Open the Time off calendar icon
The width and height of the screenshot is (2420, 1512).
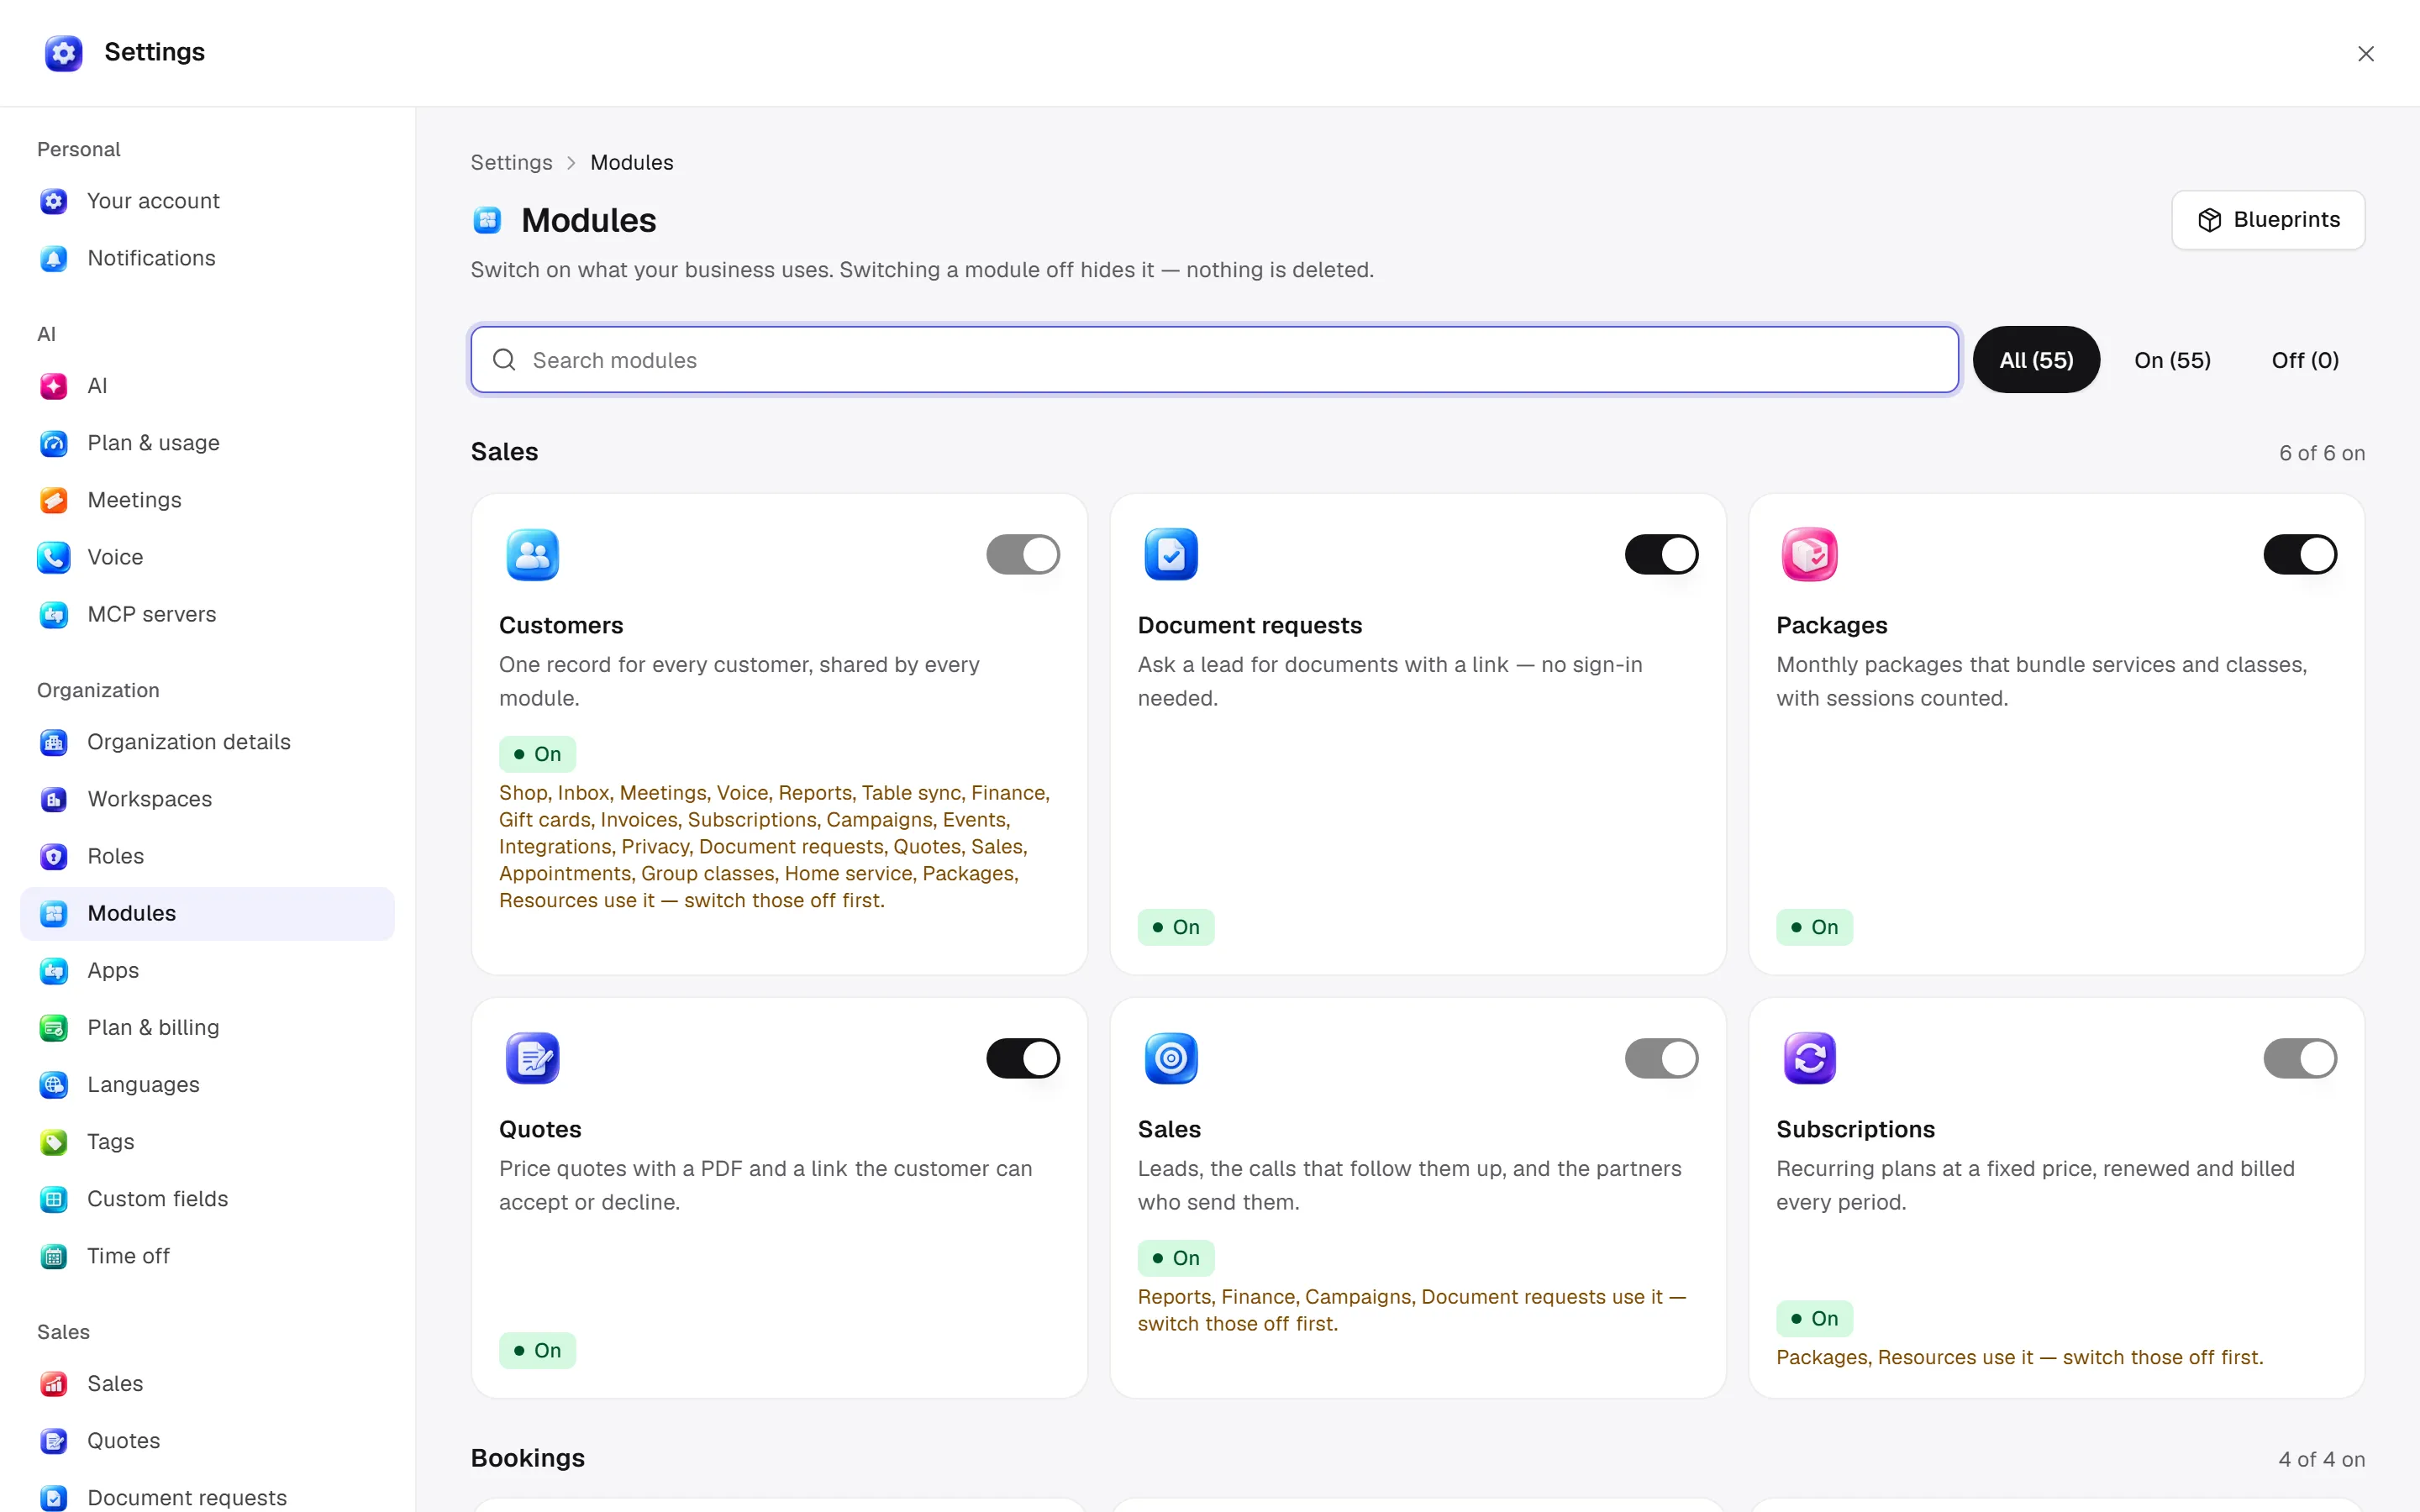tap(54, 1256)
